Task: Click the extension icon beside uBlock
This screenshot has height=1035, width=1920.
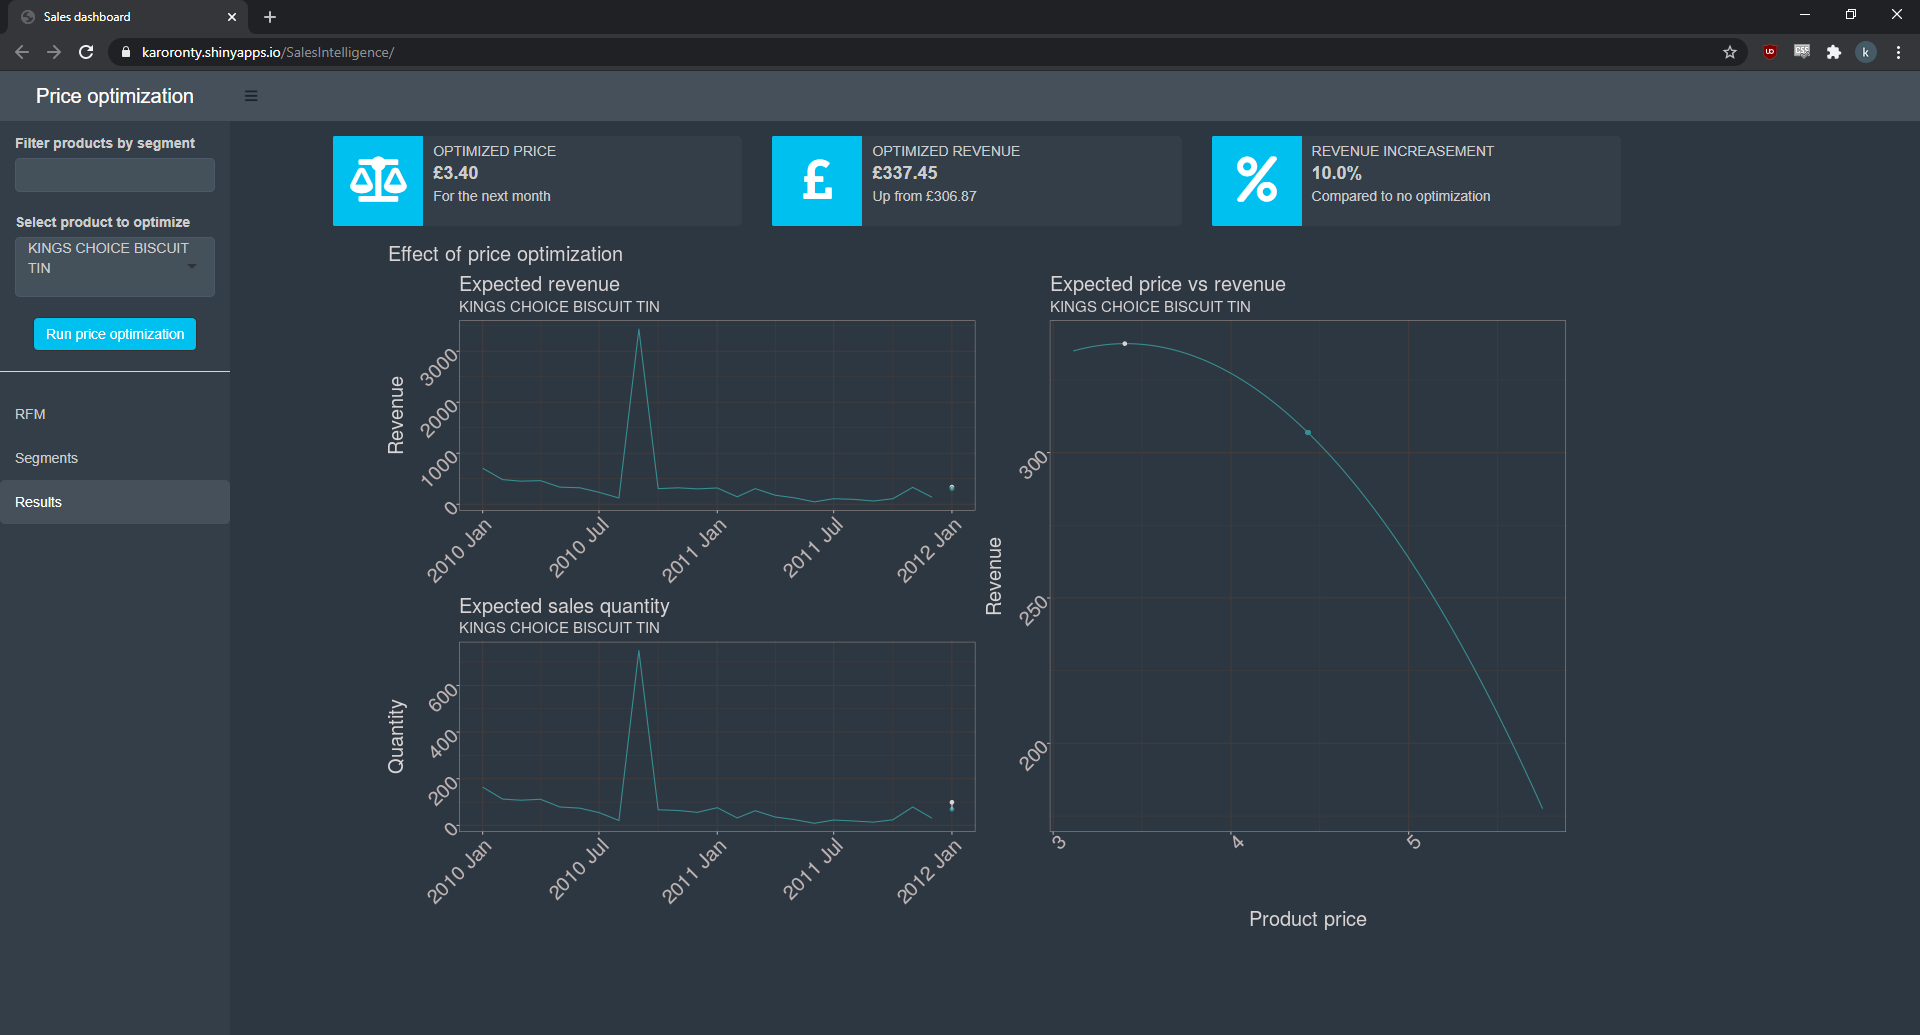Action: 1802,52
